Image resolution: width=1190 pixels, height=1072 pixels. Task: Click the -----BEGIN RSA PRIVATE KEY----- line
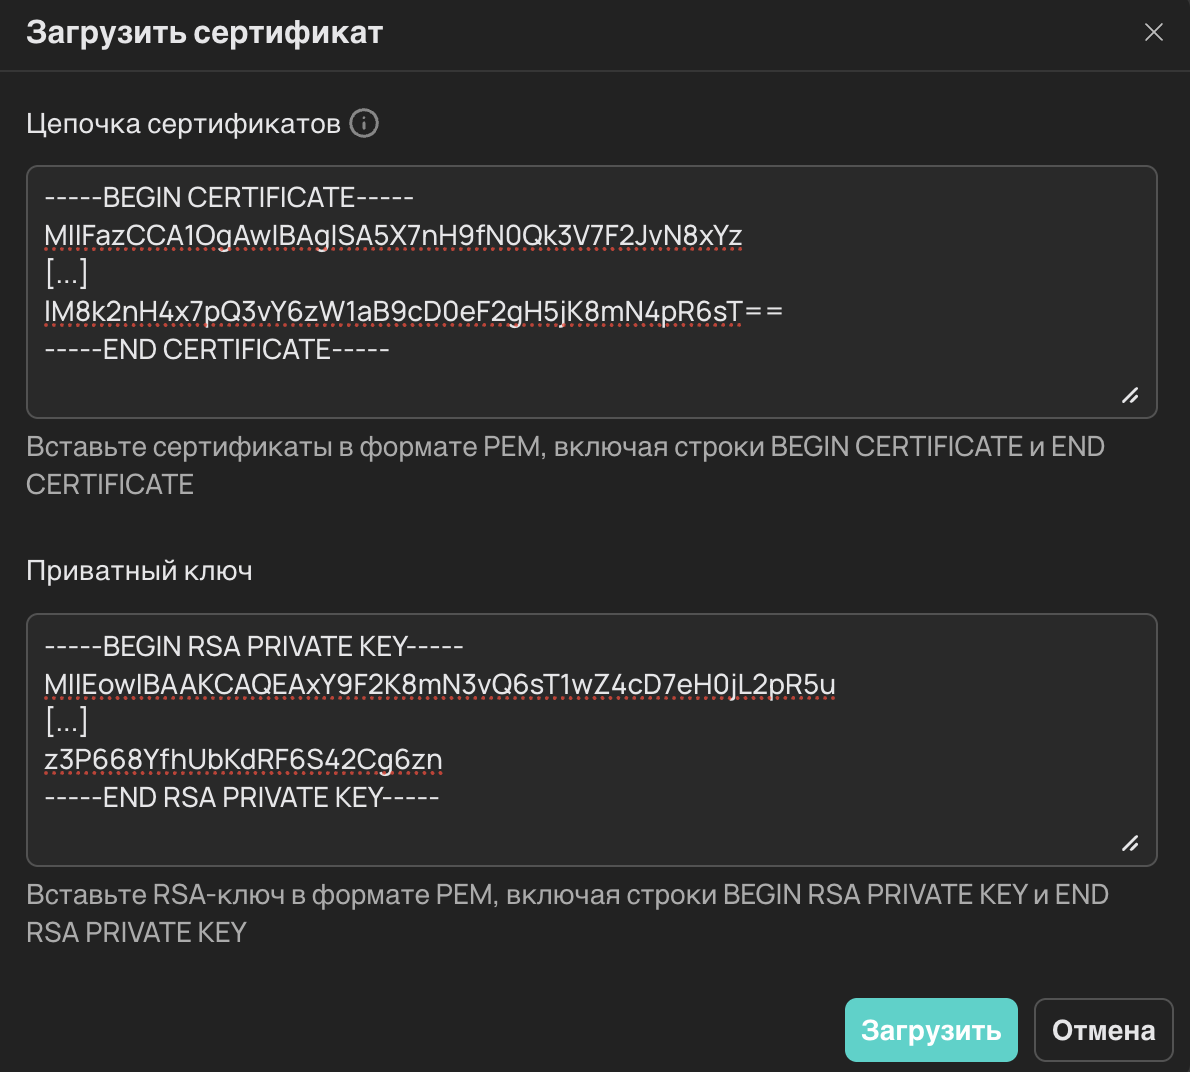tap(253, 646)
